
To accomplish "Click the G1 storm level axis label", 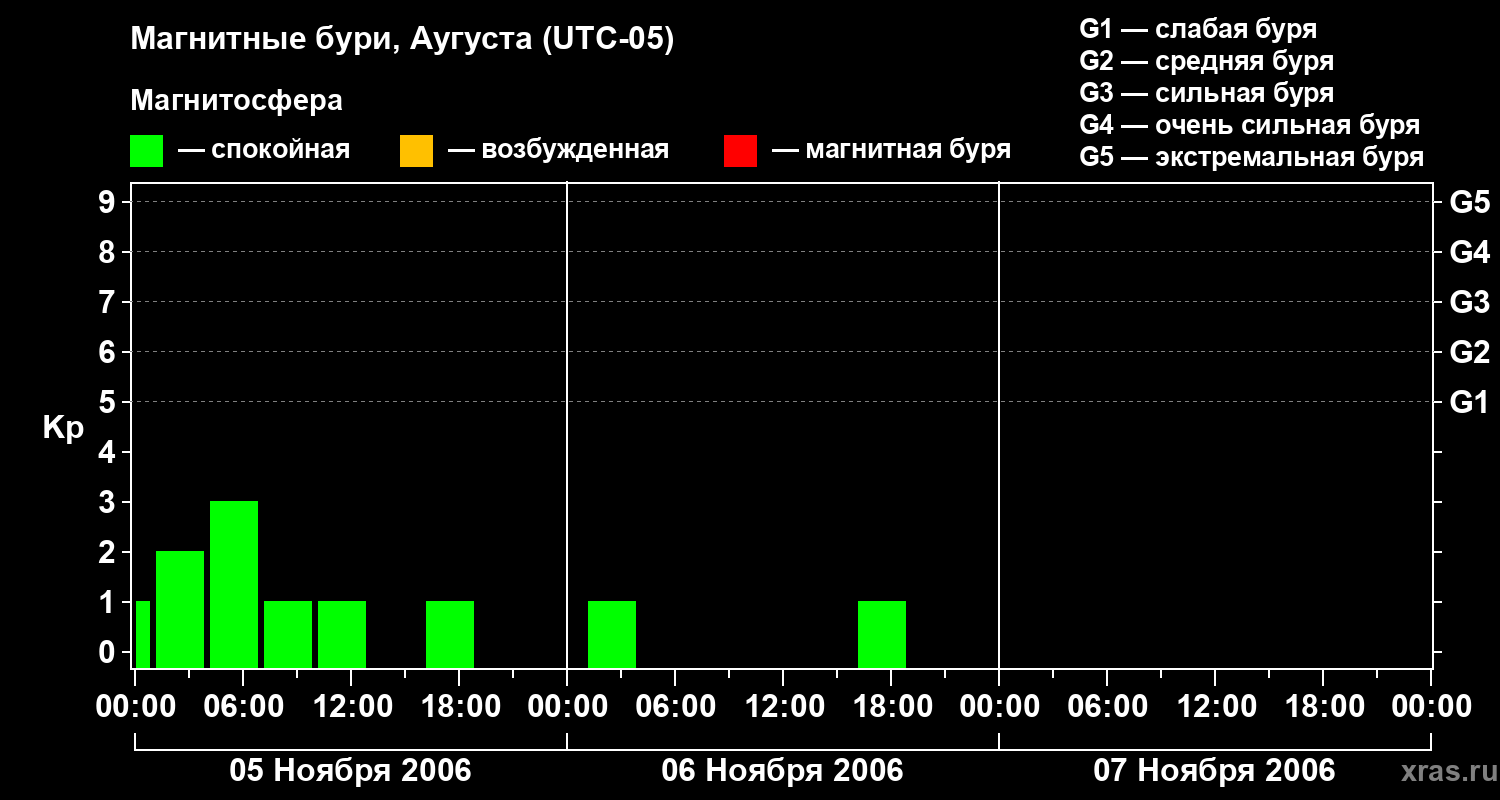I will 1469,402.
